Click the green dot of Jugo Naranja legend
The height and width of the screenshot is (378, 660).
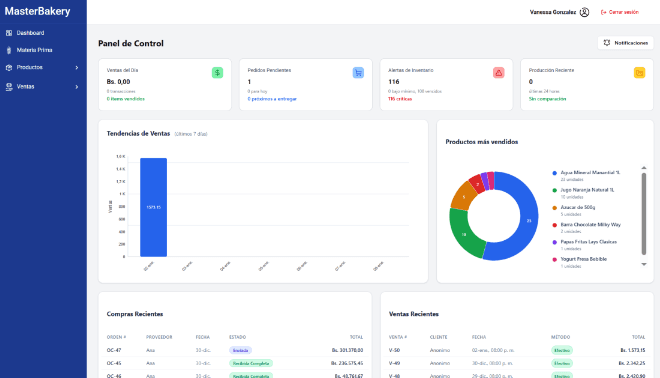point(554,190)
